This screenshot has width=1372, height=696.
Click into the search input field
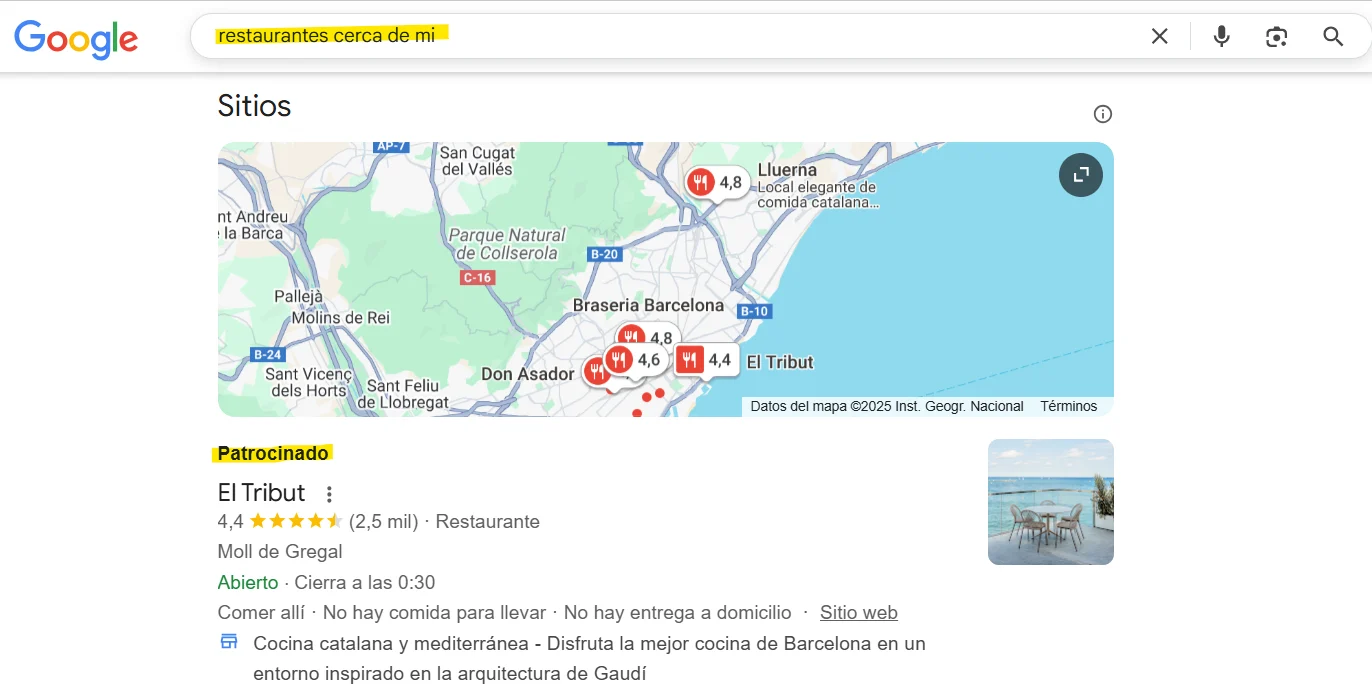coord(660,36)
